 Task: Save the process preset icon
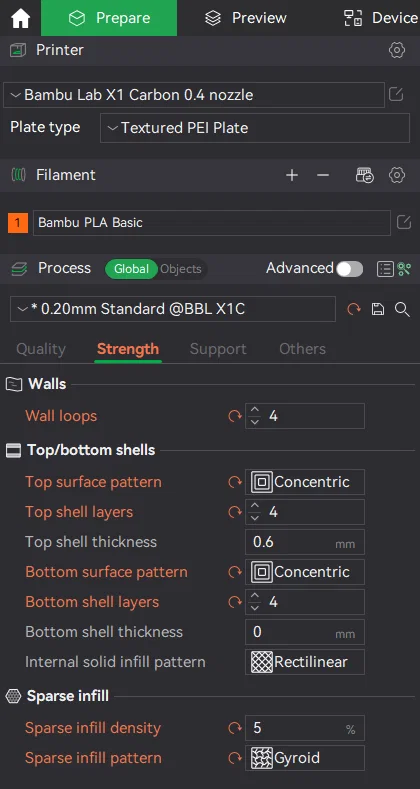click(378, 309)
